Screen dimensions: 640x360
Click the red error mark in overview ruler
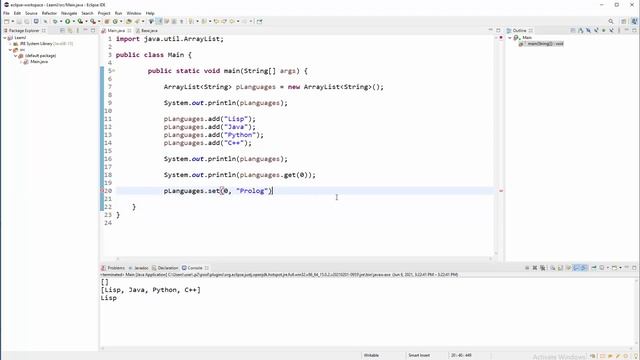click(x=501, y=191)
